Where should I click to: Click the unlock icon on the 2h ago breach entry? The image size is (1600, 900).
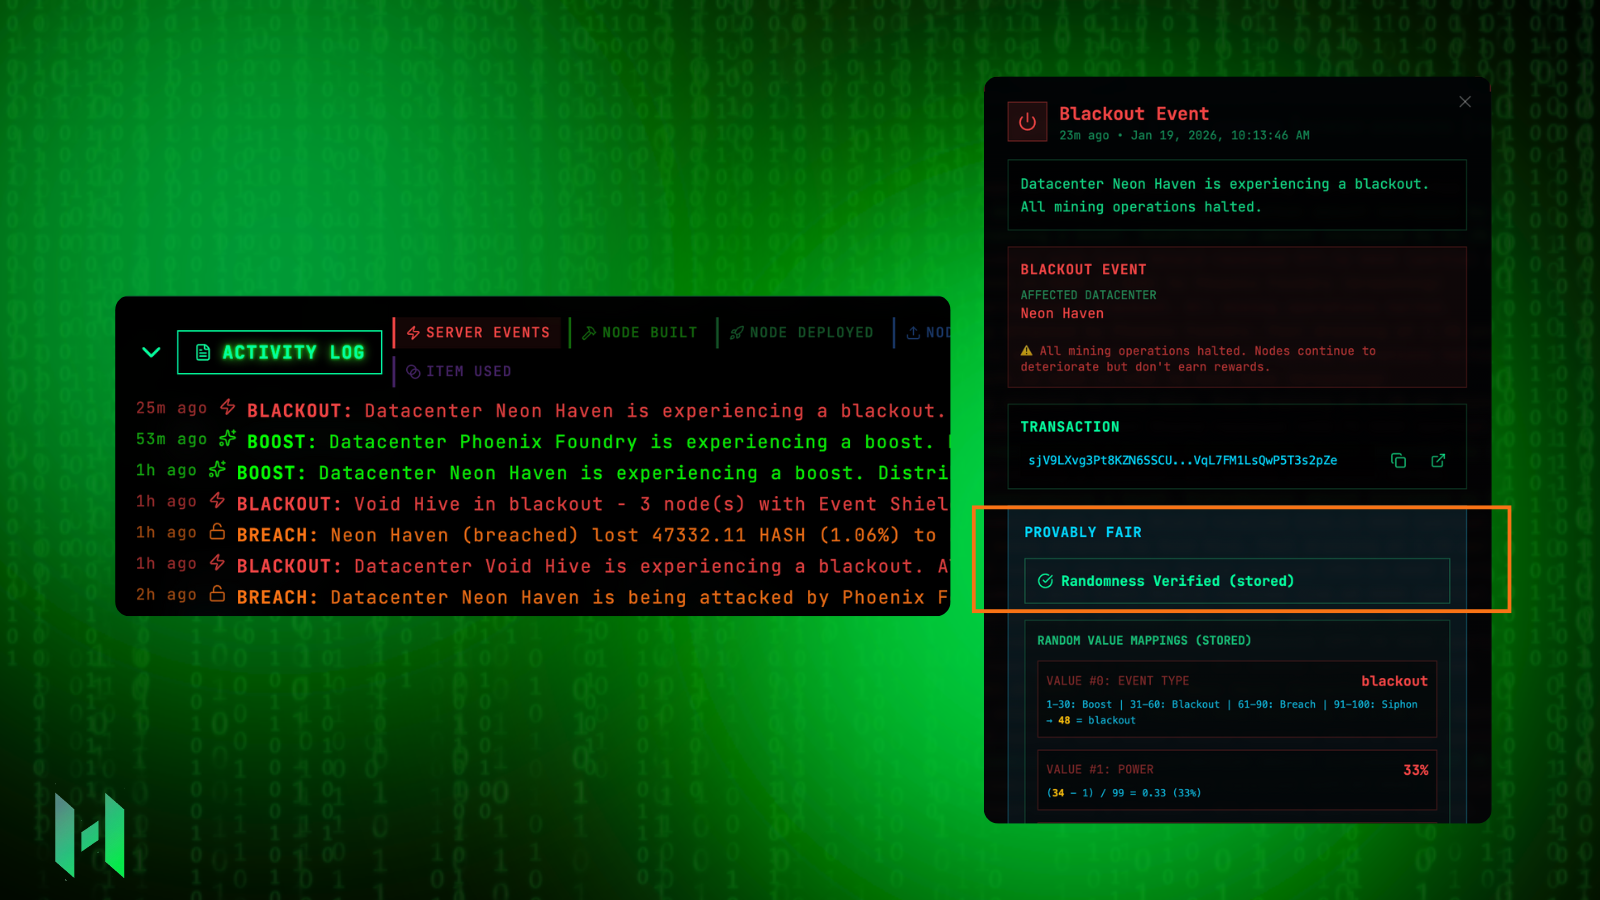click(x=217, y=594)
